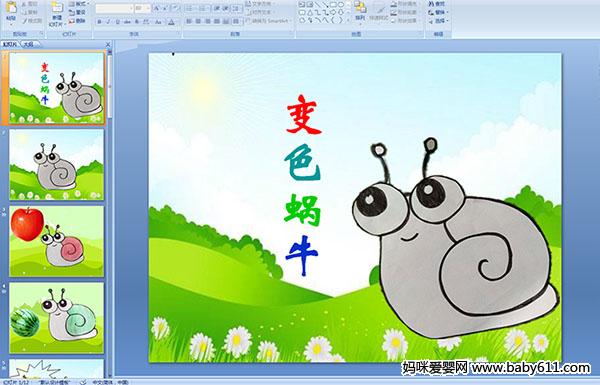Click the Paste clipboard icon
The image size is (600, 385).
(11, 11)
